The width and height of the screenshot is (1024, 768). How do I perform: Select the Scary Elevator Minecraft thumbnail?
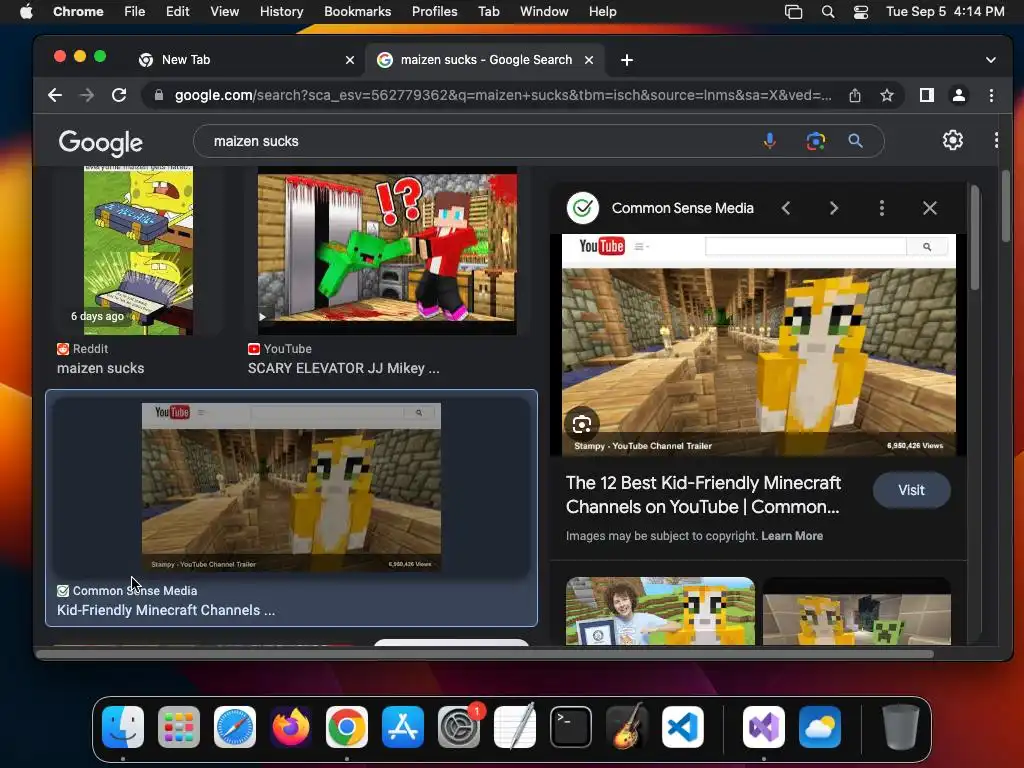click(387, 251)
